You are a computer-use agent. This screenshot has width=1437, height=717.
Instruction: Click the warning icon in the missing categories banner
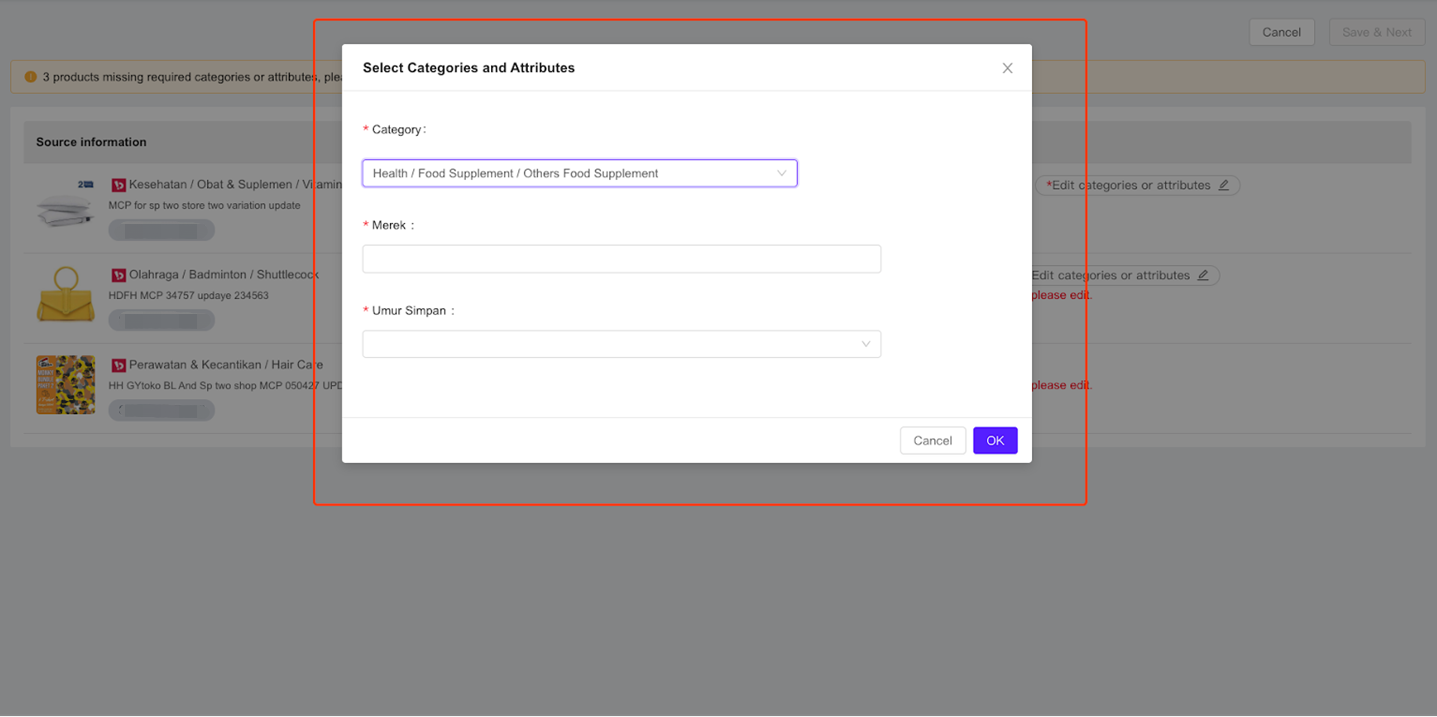(31, 77)
